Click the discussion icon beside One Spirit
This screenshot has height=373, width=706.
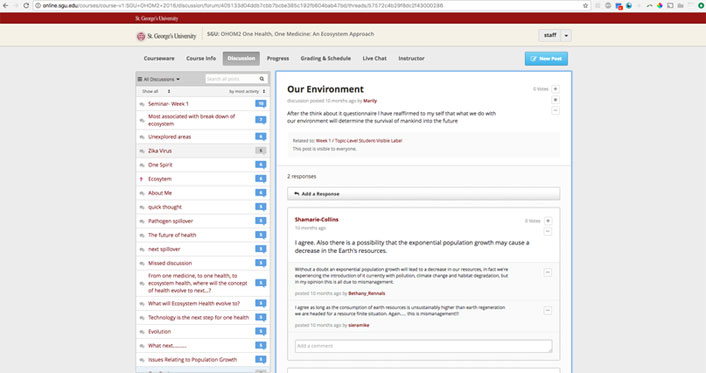coord(142,165)
